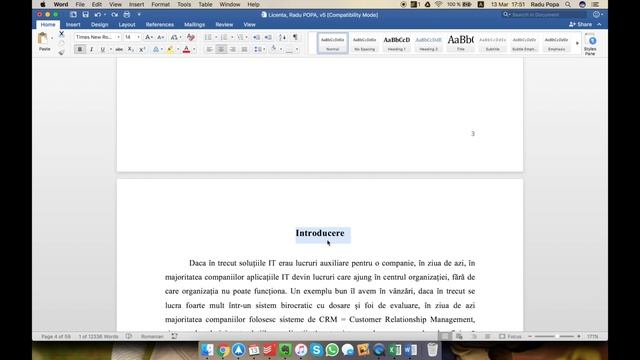Screen dimensions: 640x360
Task: Decrease font size with the smaller A icon
Action: (x=160, y=37)
